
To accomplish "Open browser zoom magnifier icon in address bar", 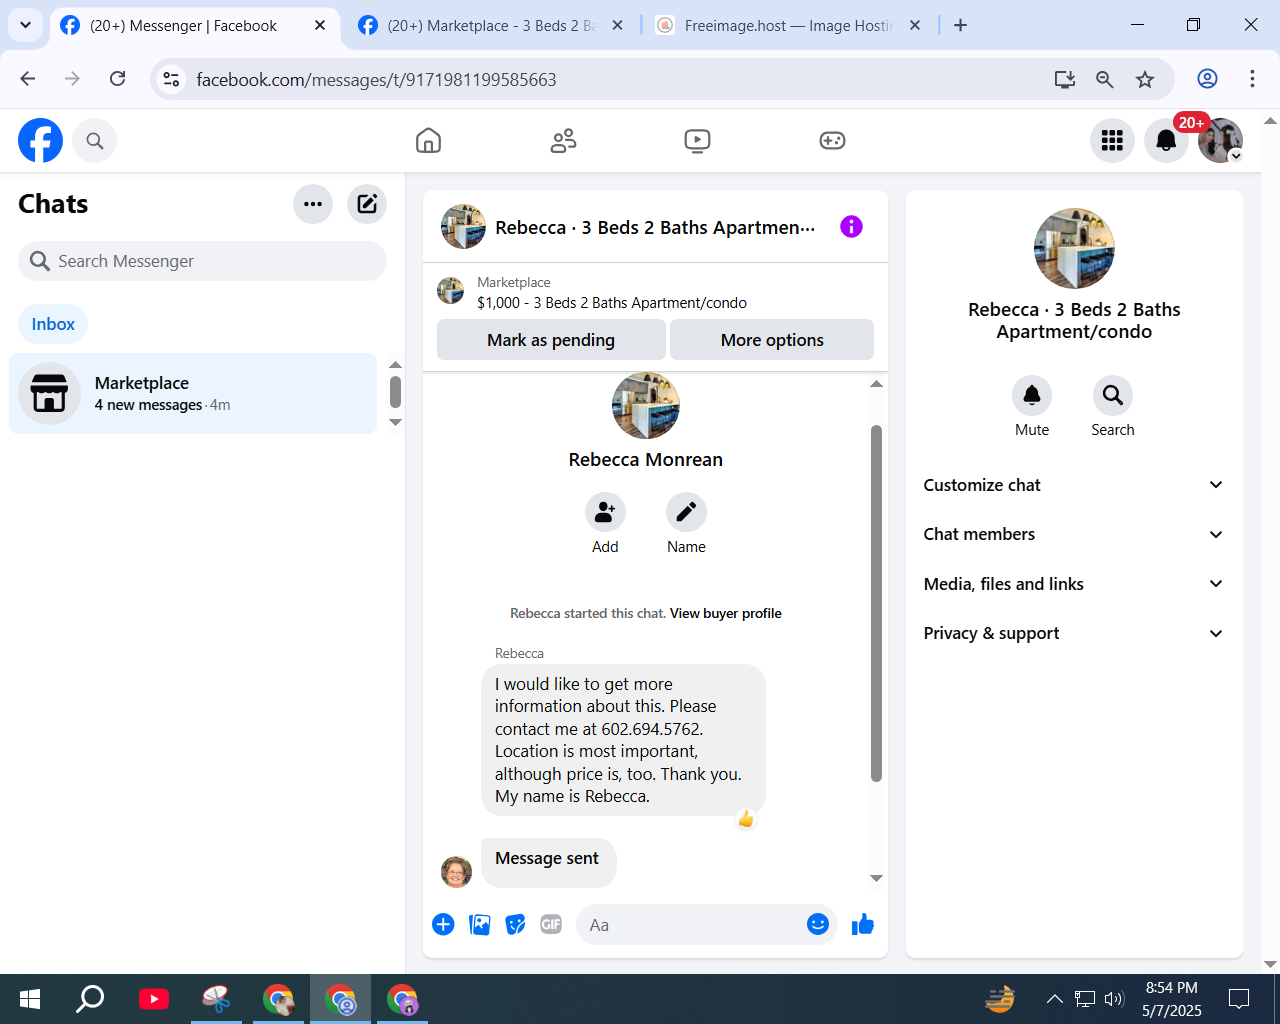I will coord(1105,79).
